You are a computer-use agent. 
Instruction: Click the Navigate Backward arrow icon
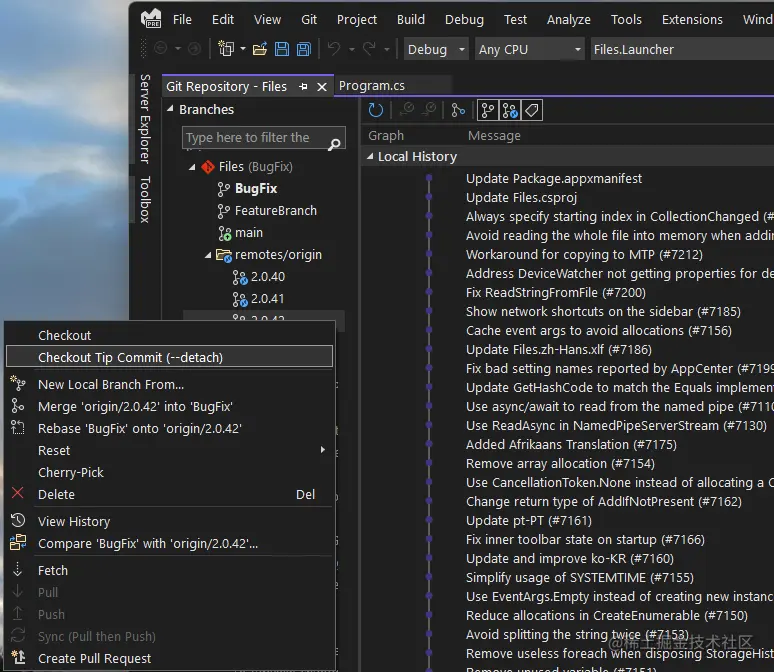pyautogui.click(x=160, y=48)
